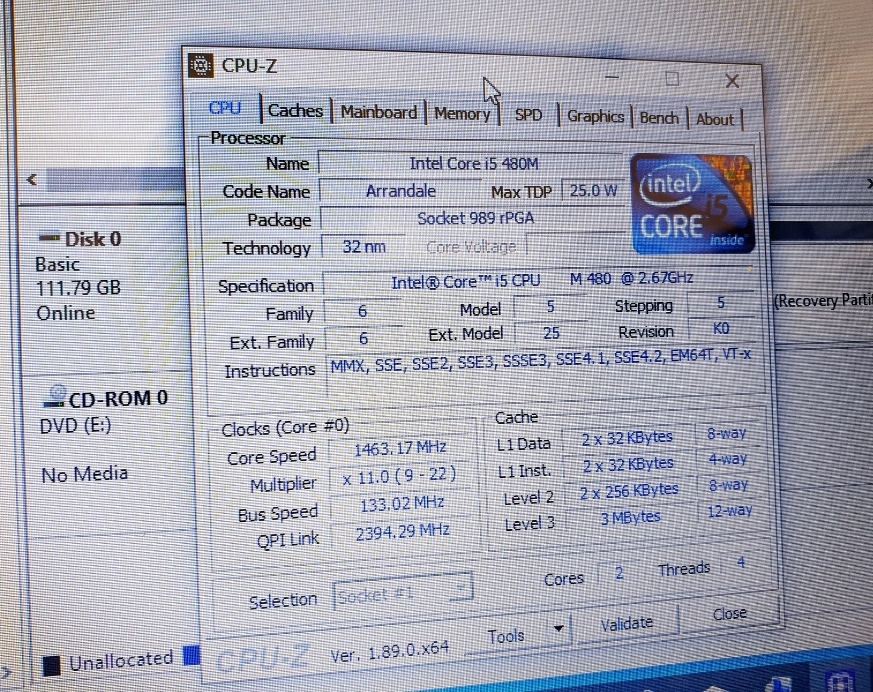Open the Mainboard tab
873x692 pixels.
(x=378, y=112)
